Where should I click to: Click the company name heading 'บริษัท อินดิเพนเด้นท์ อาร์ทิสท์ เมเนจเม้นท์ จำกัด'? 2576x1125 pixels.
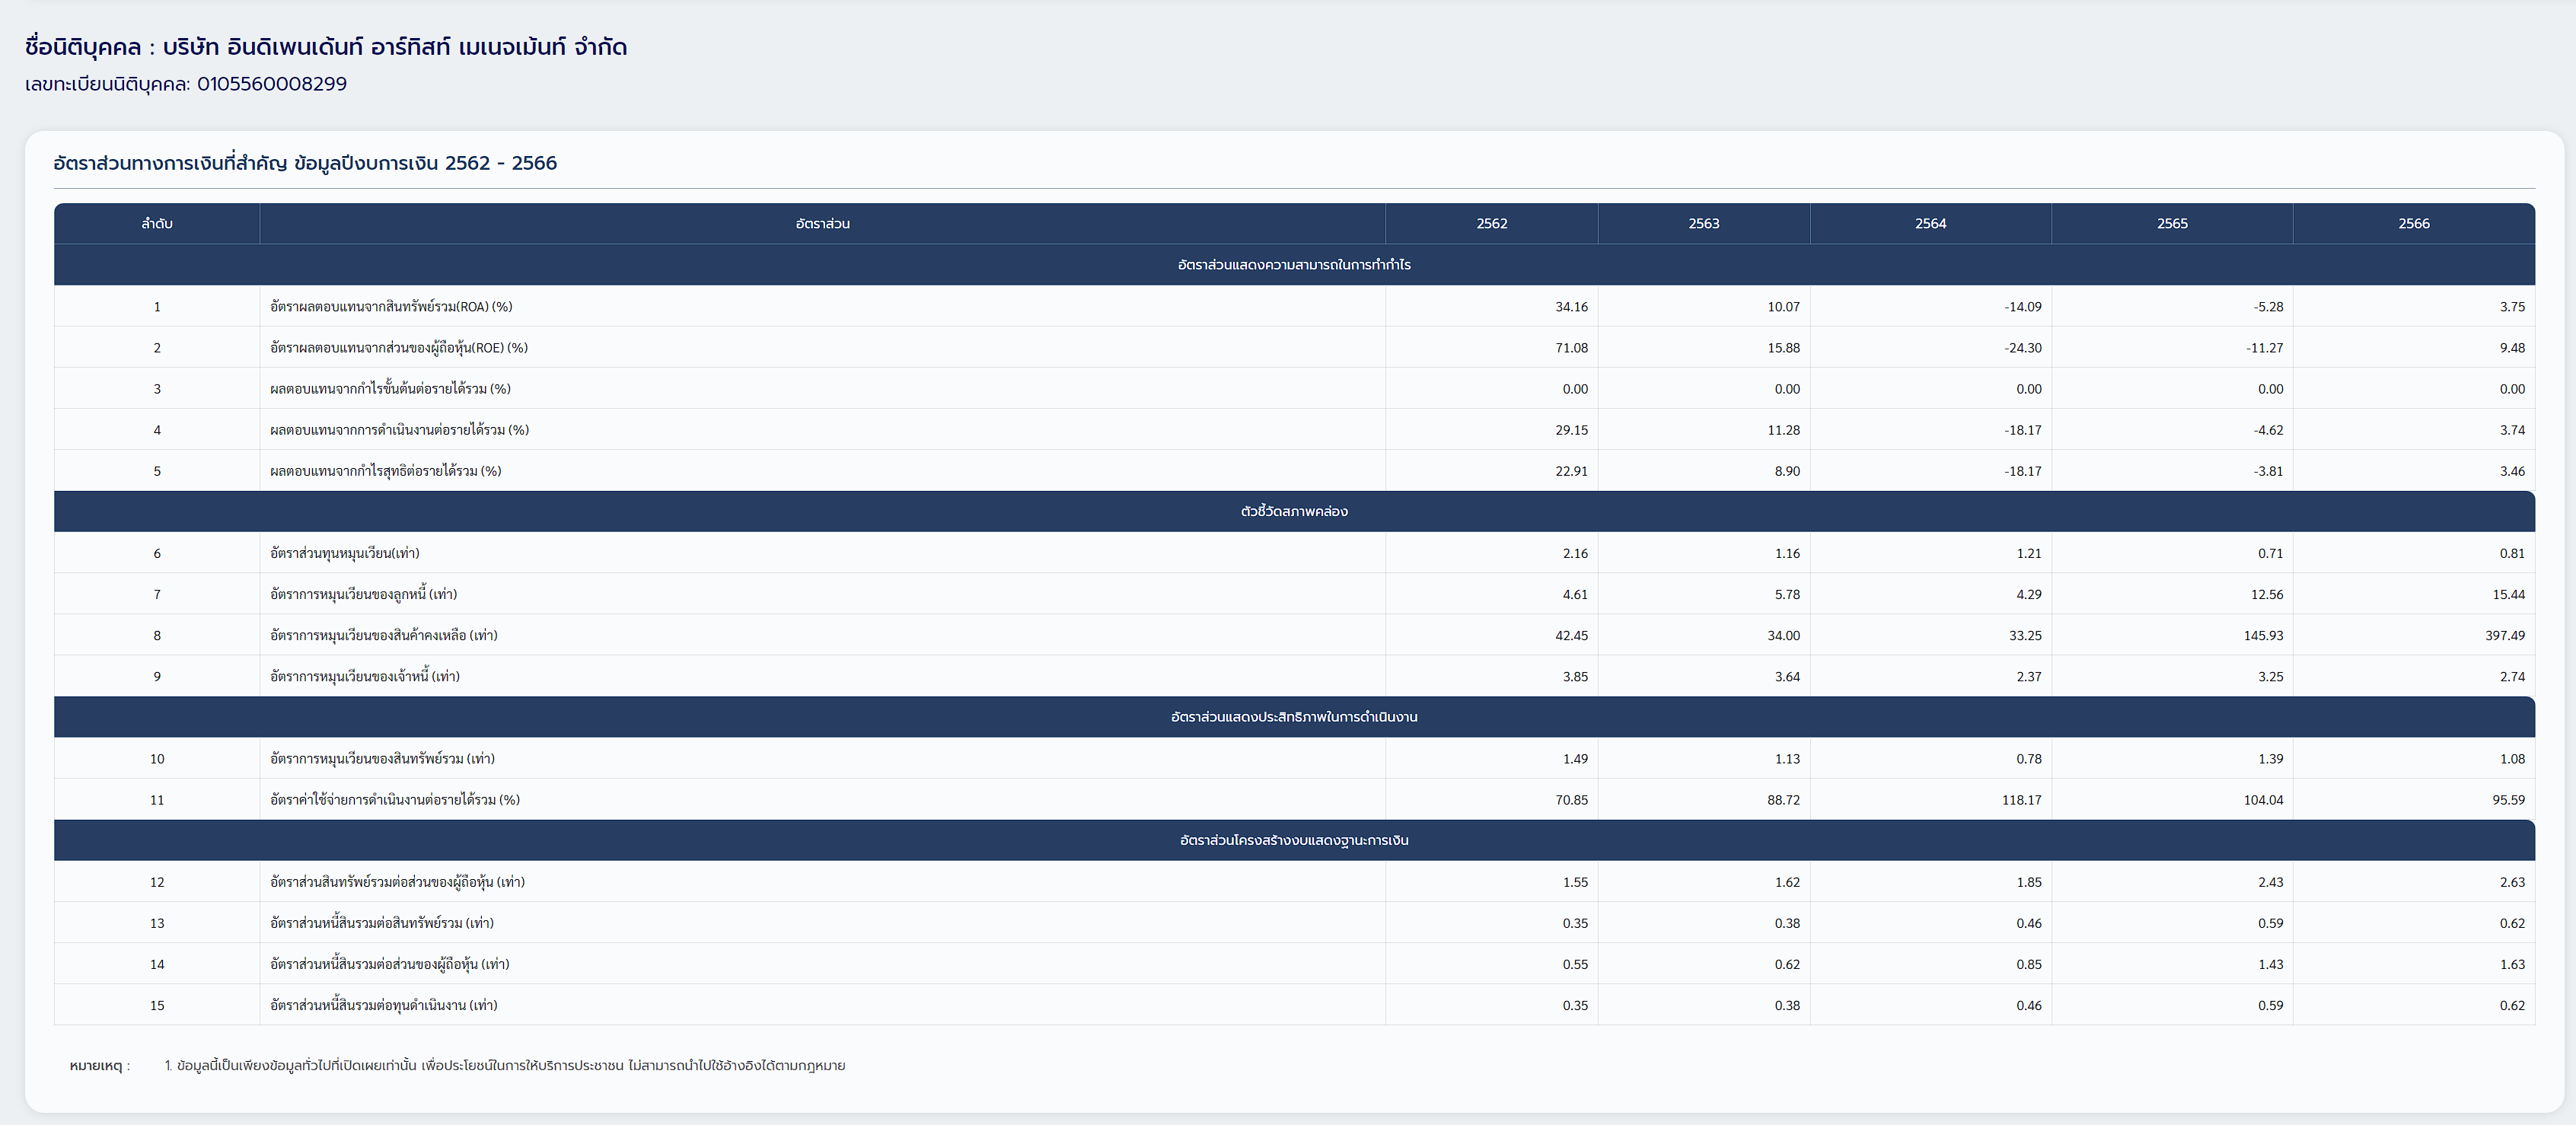click(x=394, y=47)
